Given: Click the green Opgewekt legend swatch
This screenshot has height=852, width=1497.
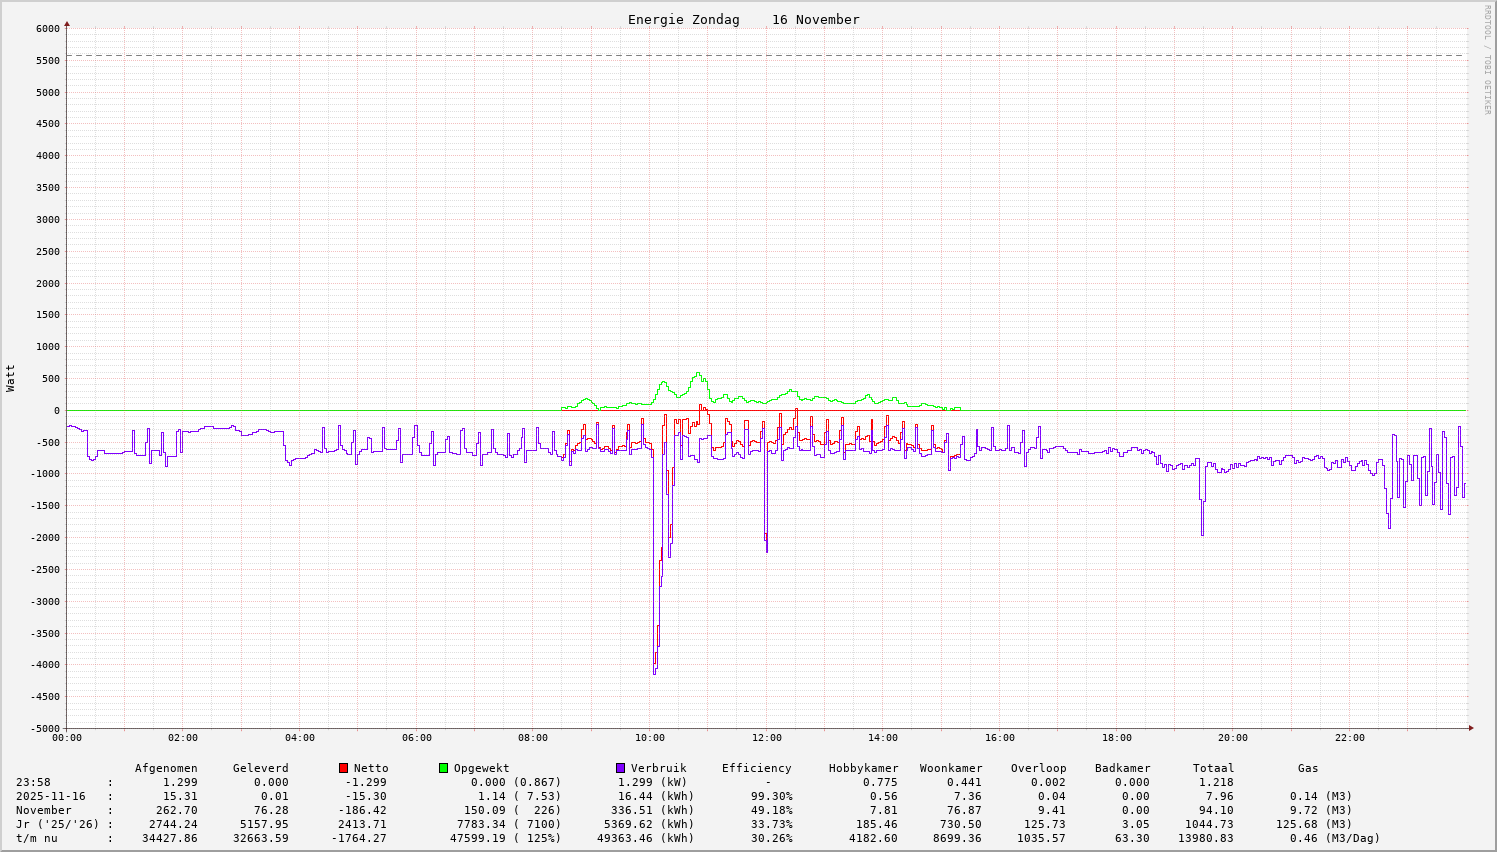Looking at the screenshot, I should coord(443,768).
